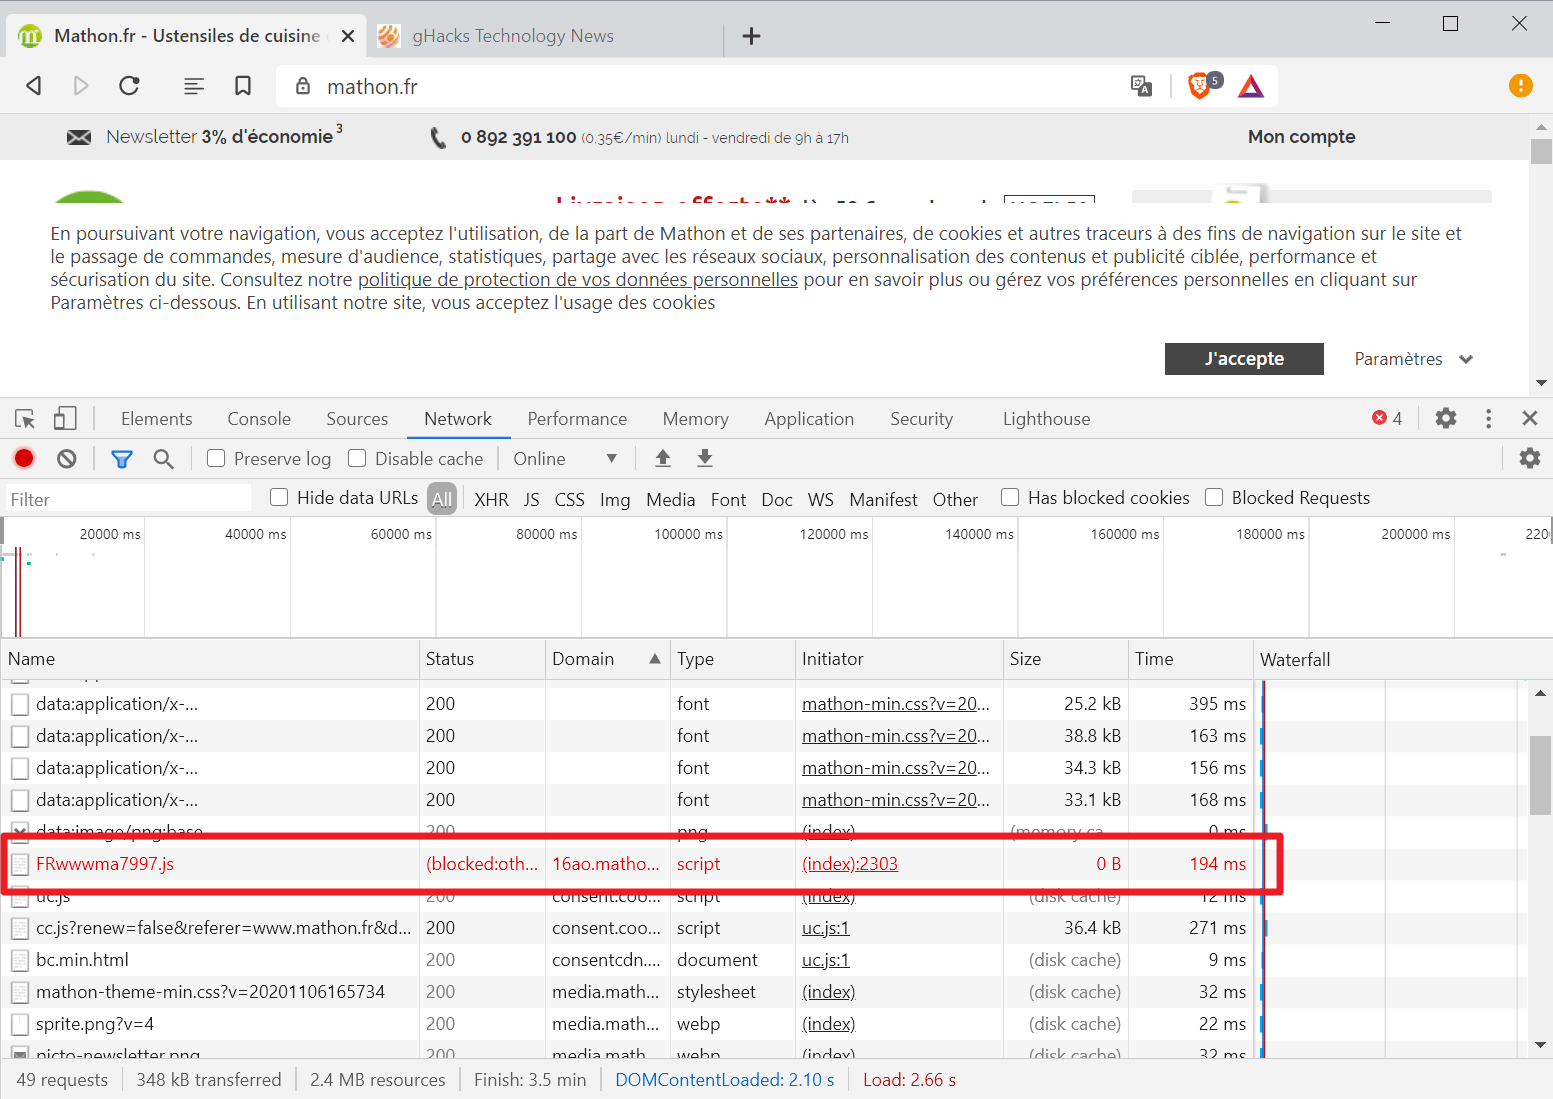Click the Newsletter 3% d'économie link

(x=204, y=137)
